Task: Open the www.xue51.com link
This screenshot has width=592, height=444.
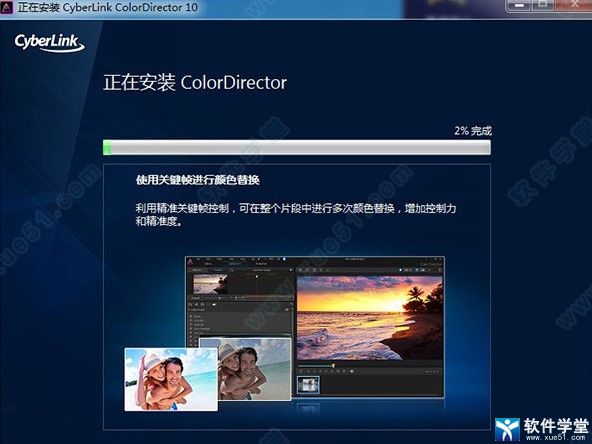Action: (555, 437)
